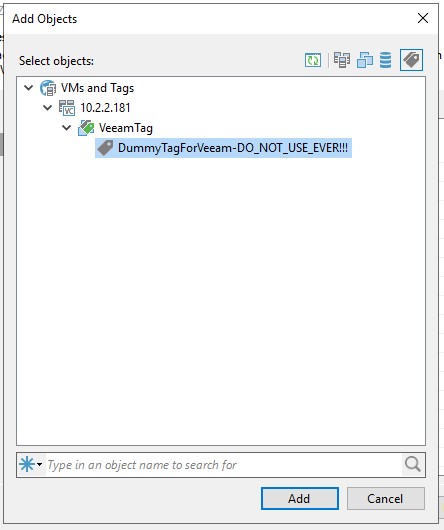Click the gray tag icon of DummyTagForVeeam
Viewport: 444px width, 530px height.
(105, 148)
